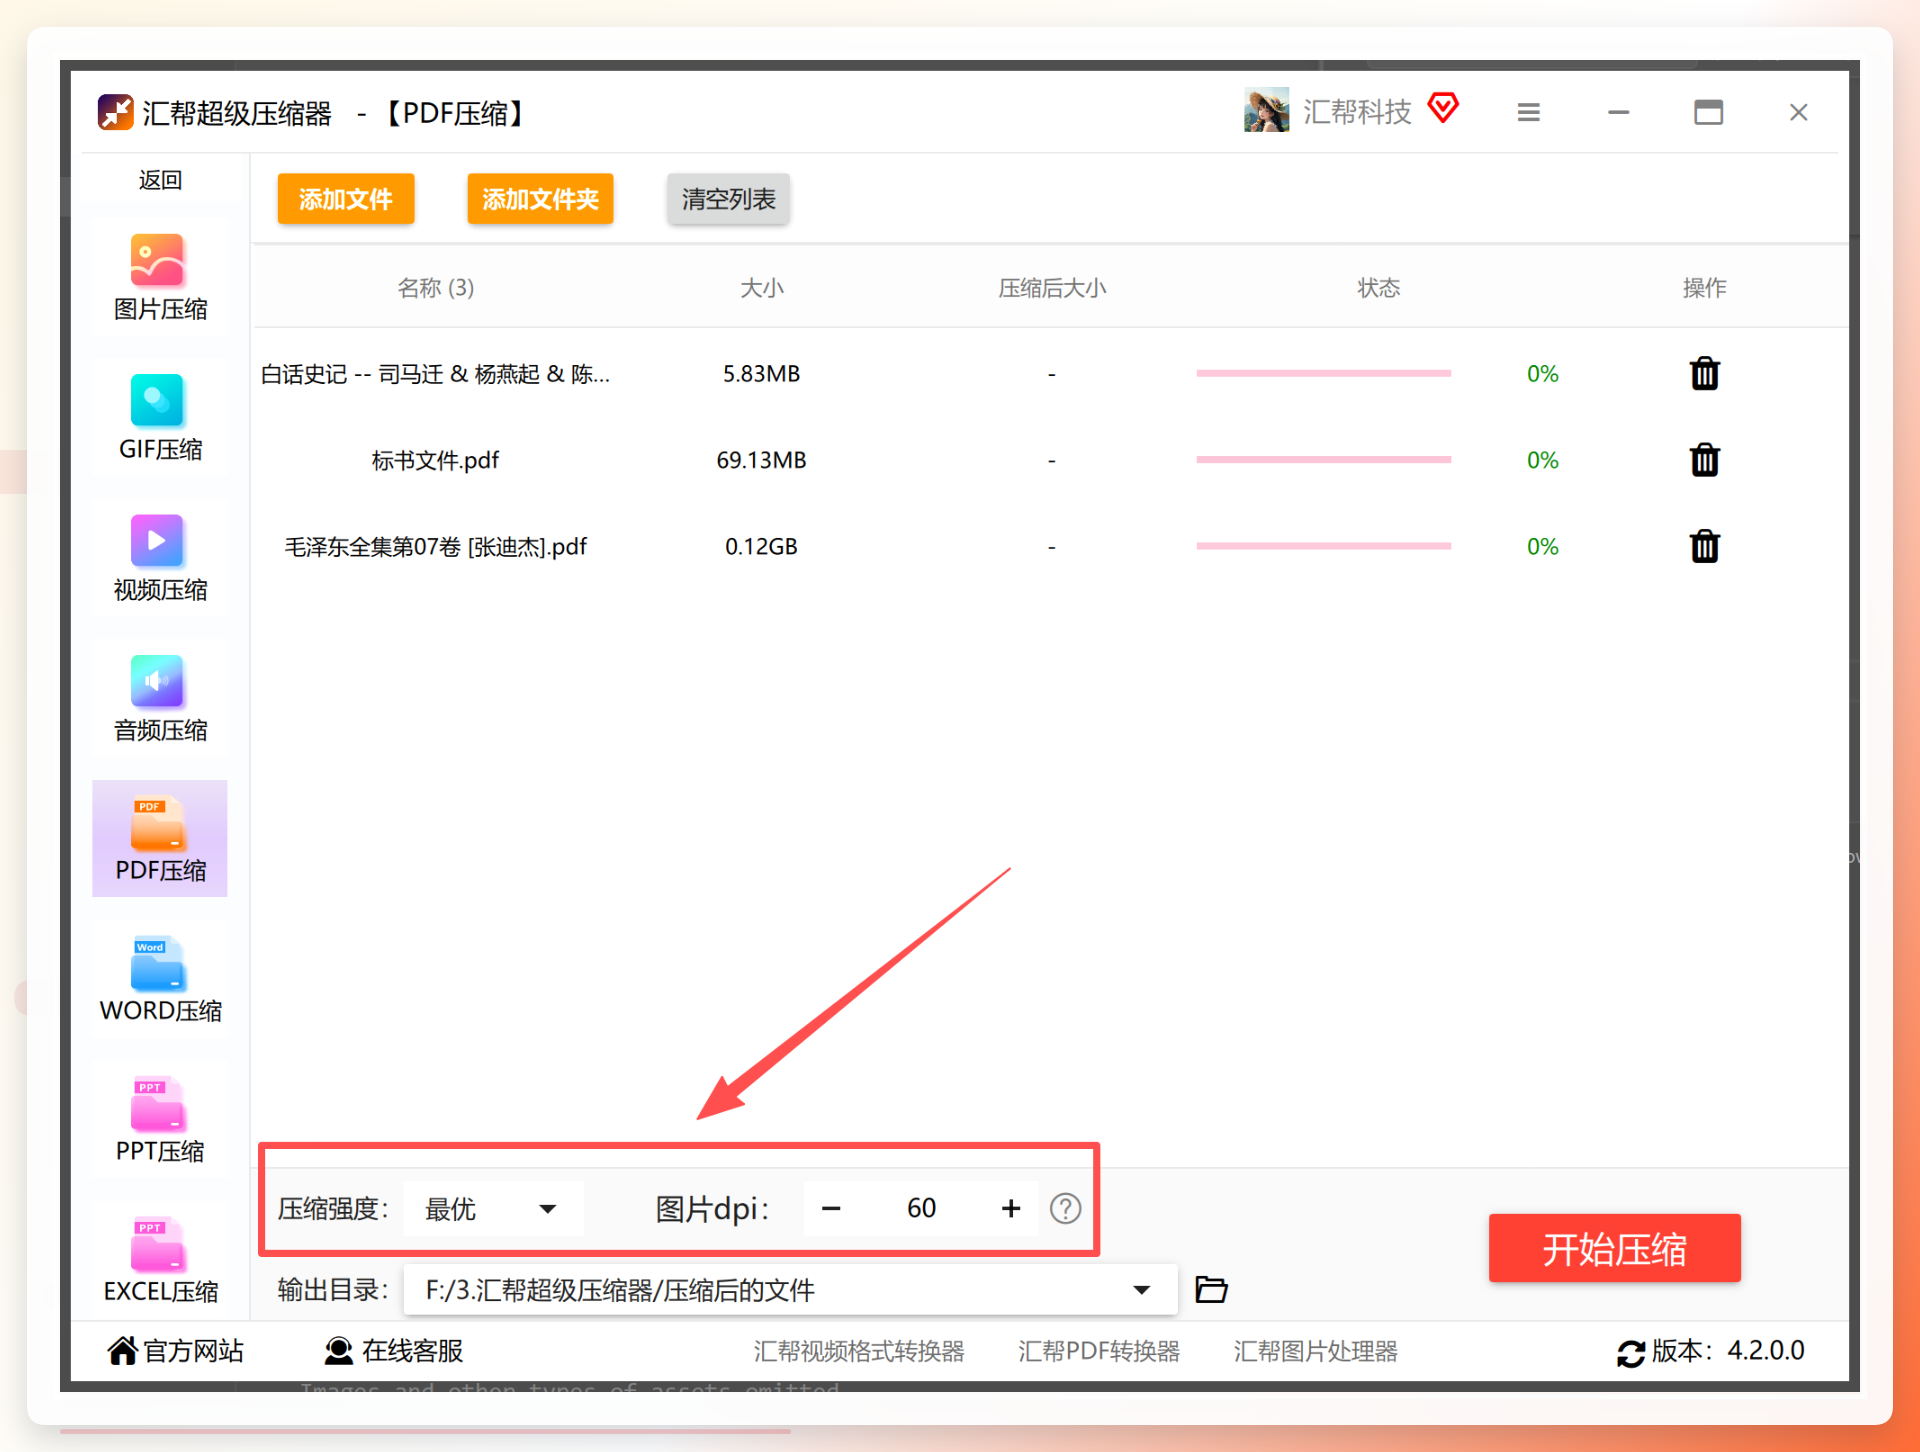
Task: Click the red VIP diamond icon
Action: (1443, 108)
